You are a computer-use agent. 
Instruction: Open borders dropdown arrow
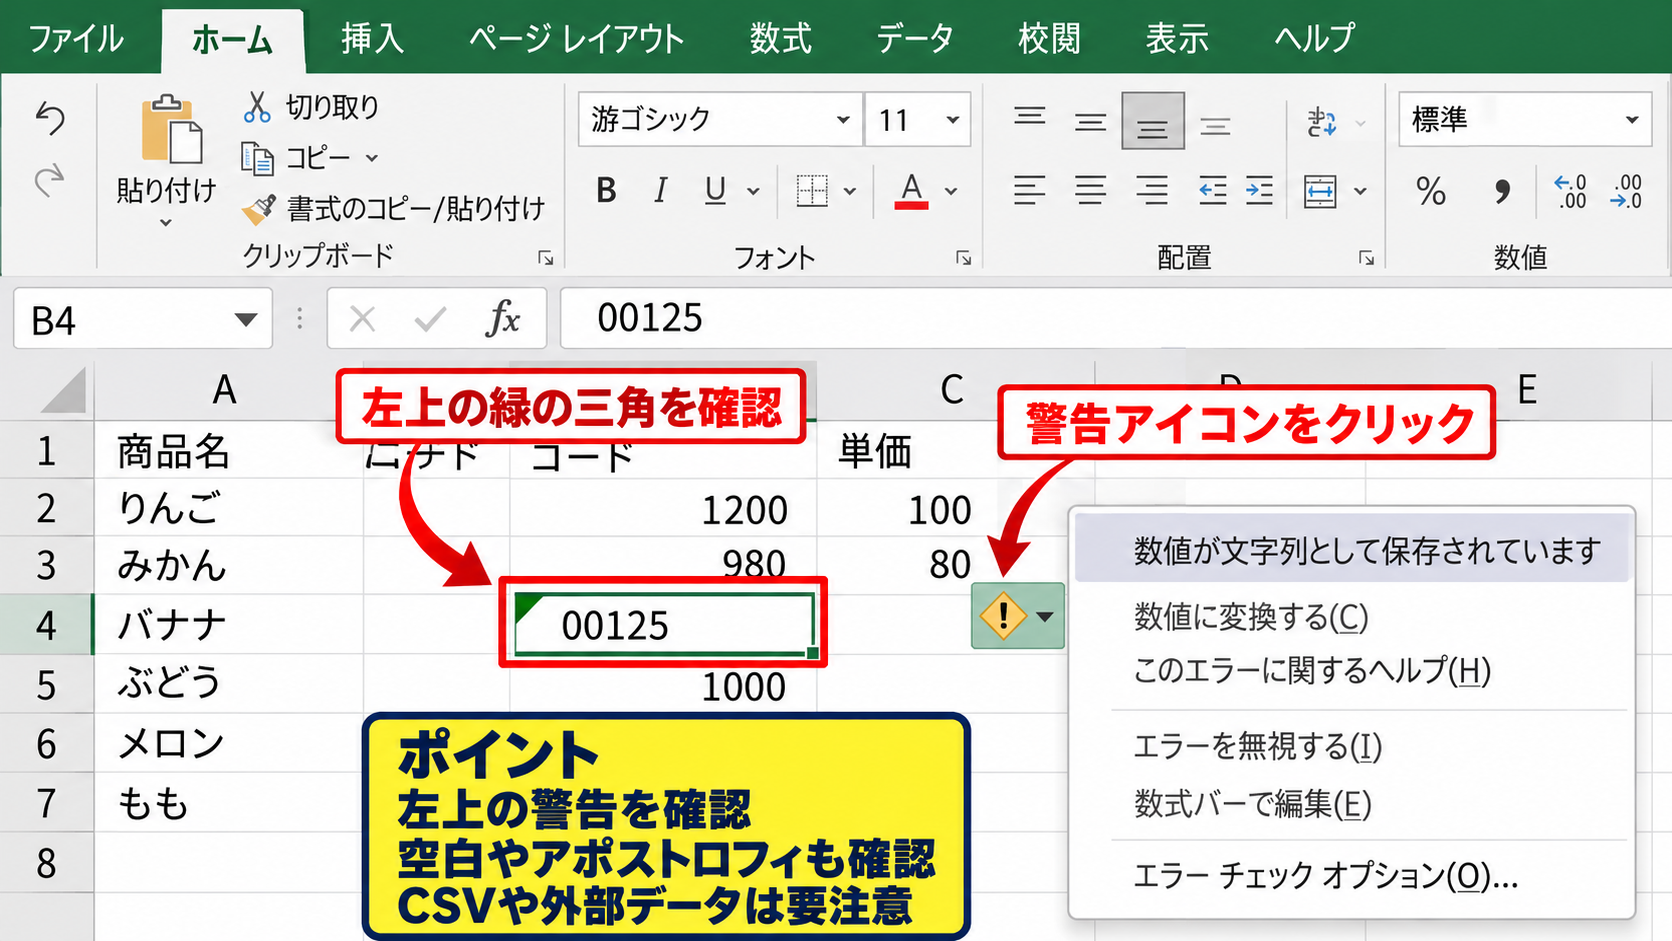[x=850, y=191]
